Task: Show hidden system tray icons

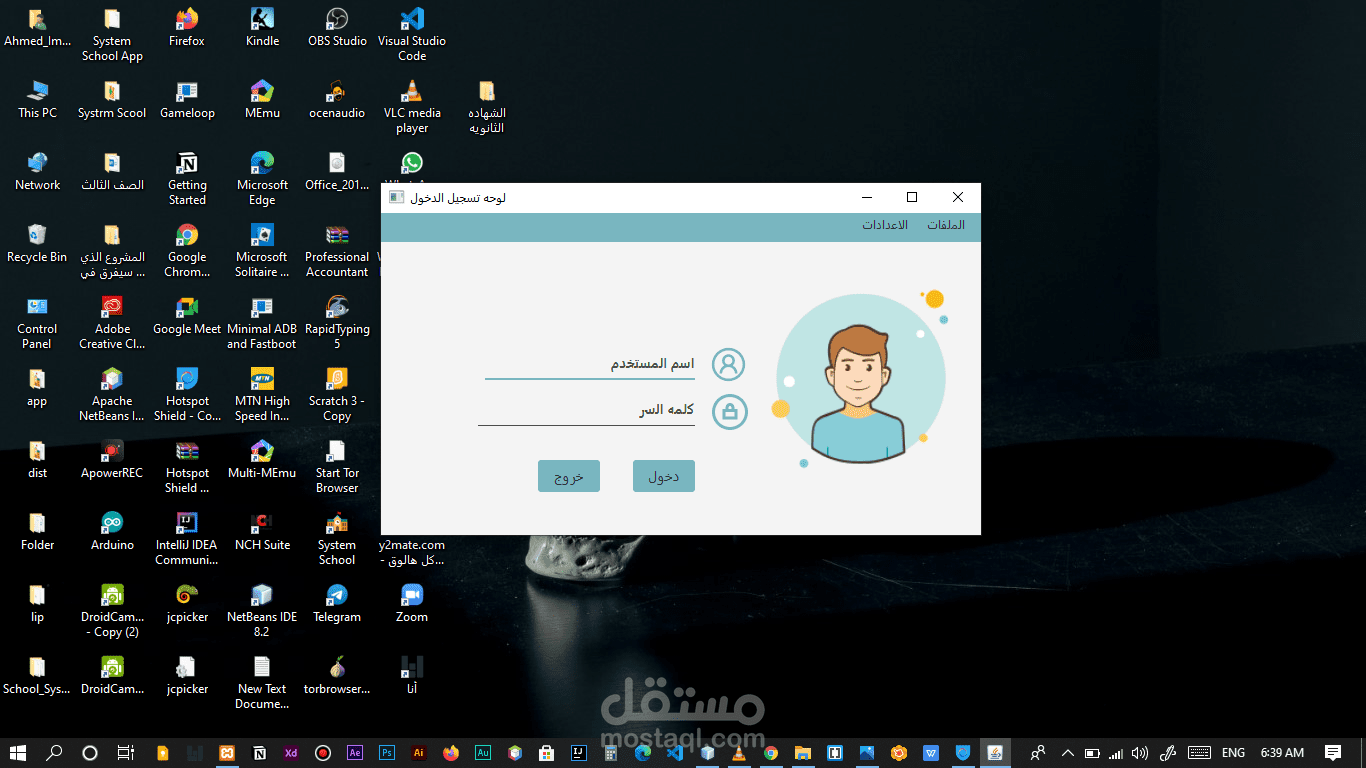Action: click(x=1067, y=753)
